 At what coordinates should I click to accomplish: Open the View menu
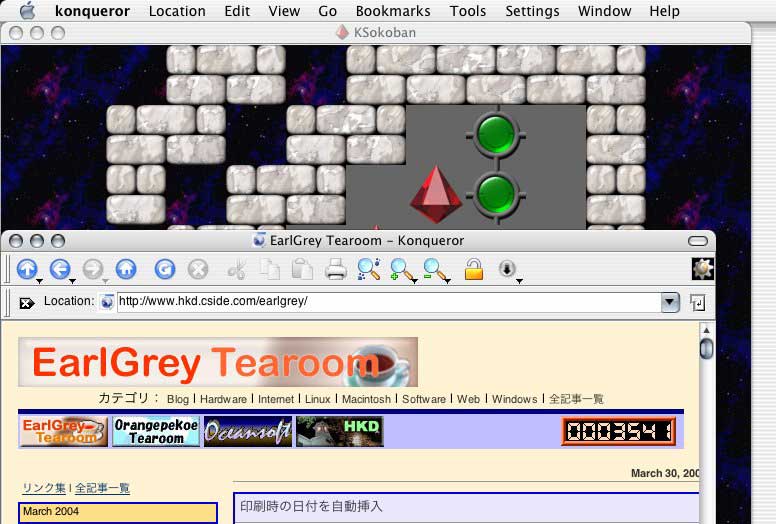[284, 11]
